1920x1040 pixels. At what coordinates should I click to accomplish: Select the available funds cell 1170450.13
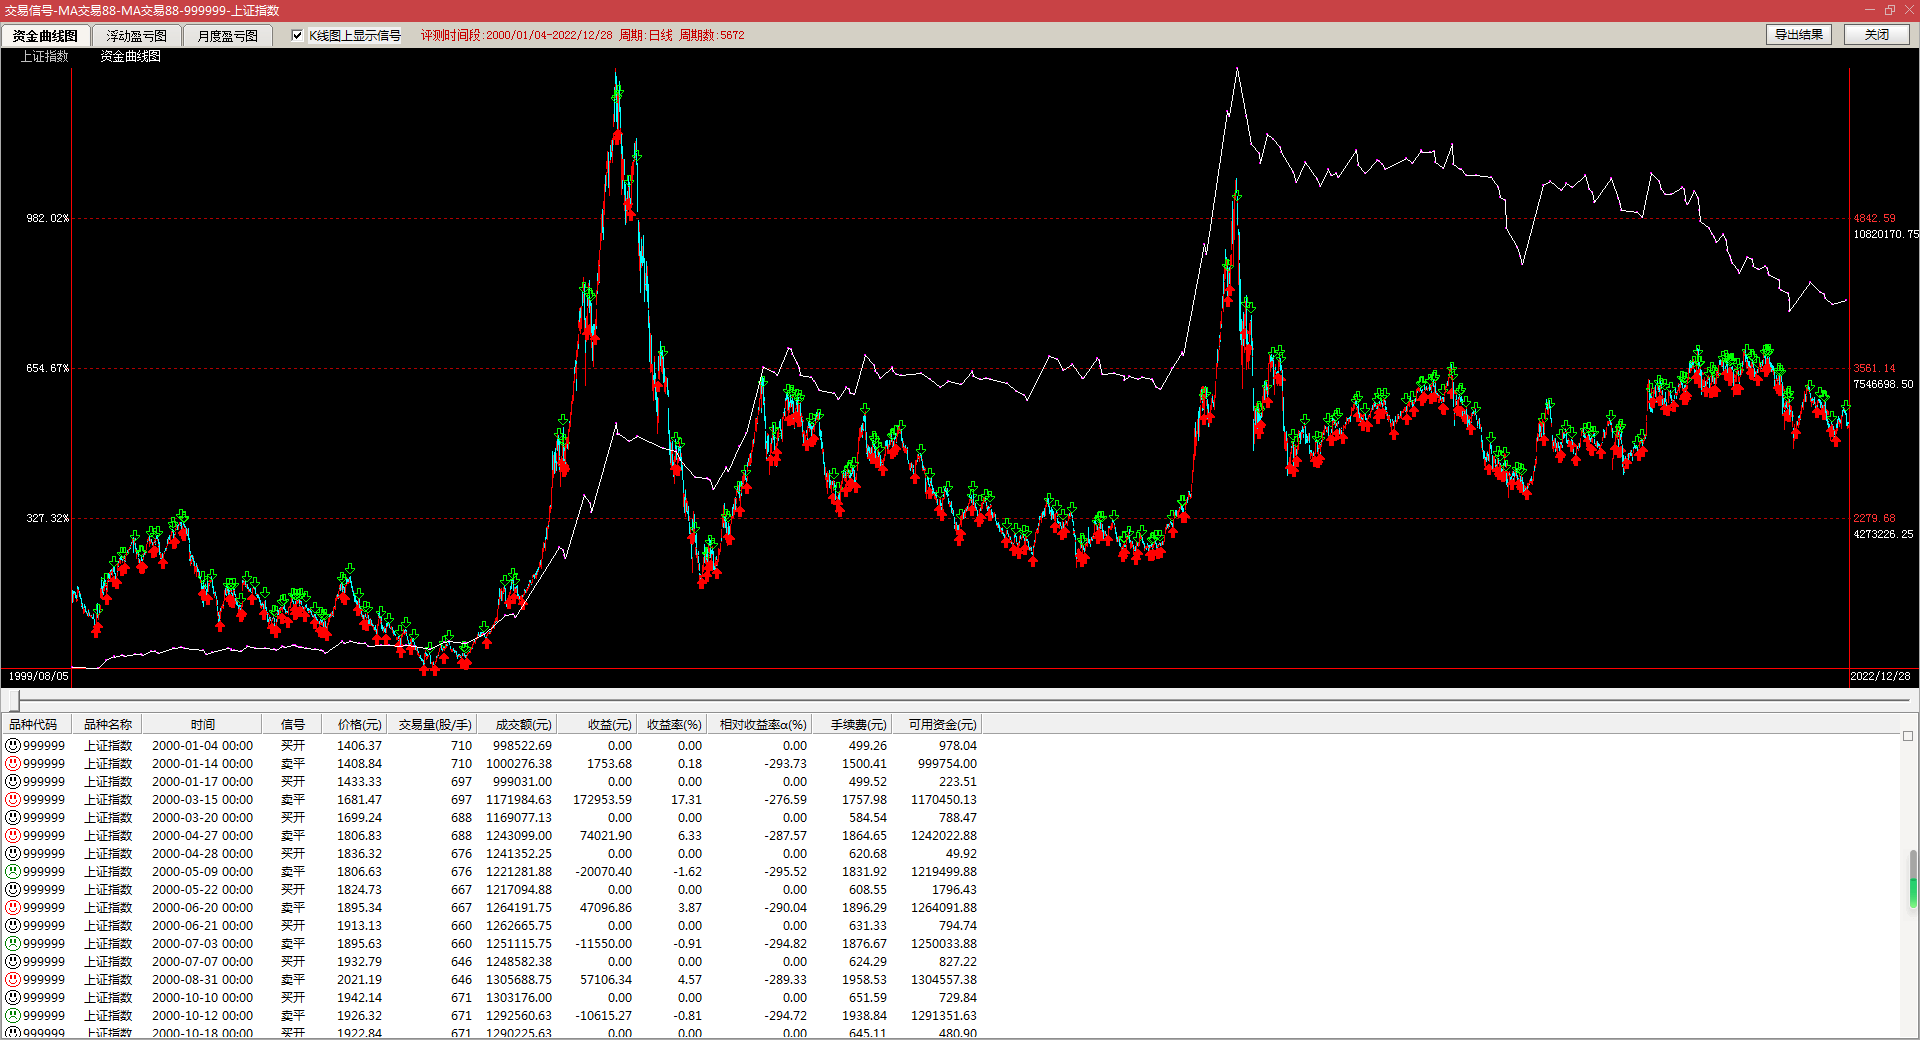pyautogui.click(x=944, y=800)
